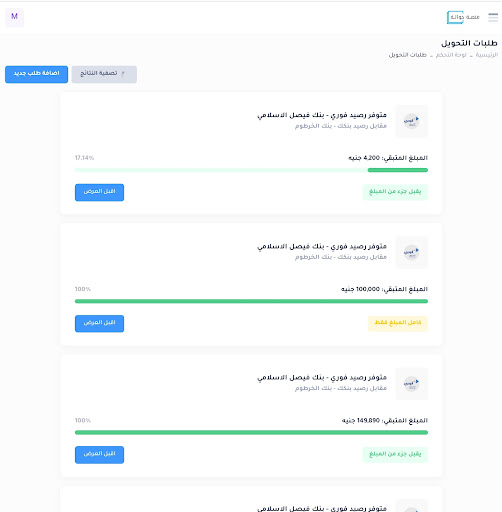
Task: Click Fawry logo of 149,890 request card
Action: 412,384
